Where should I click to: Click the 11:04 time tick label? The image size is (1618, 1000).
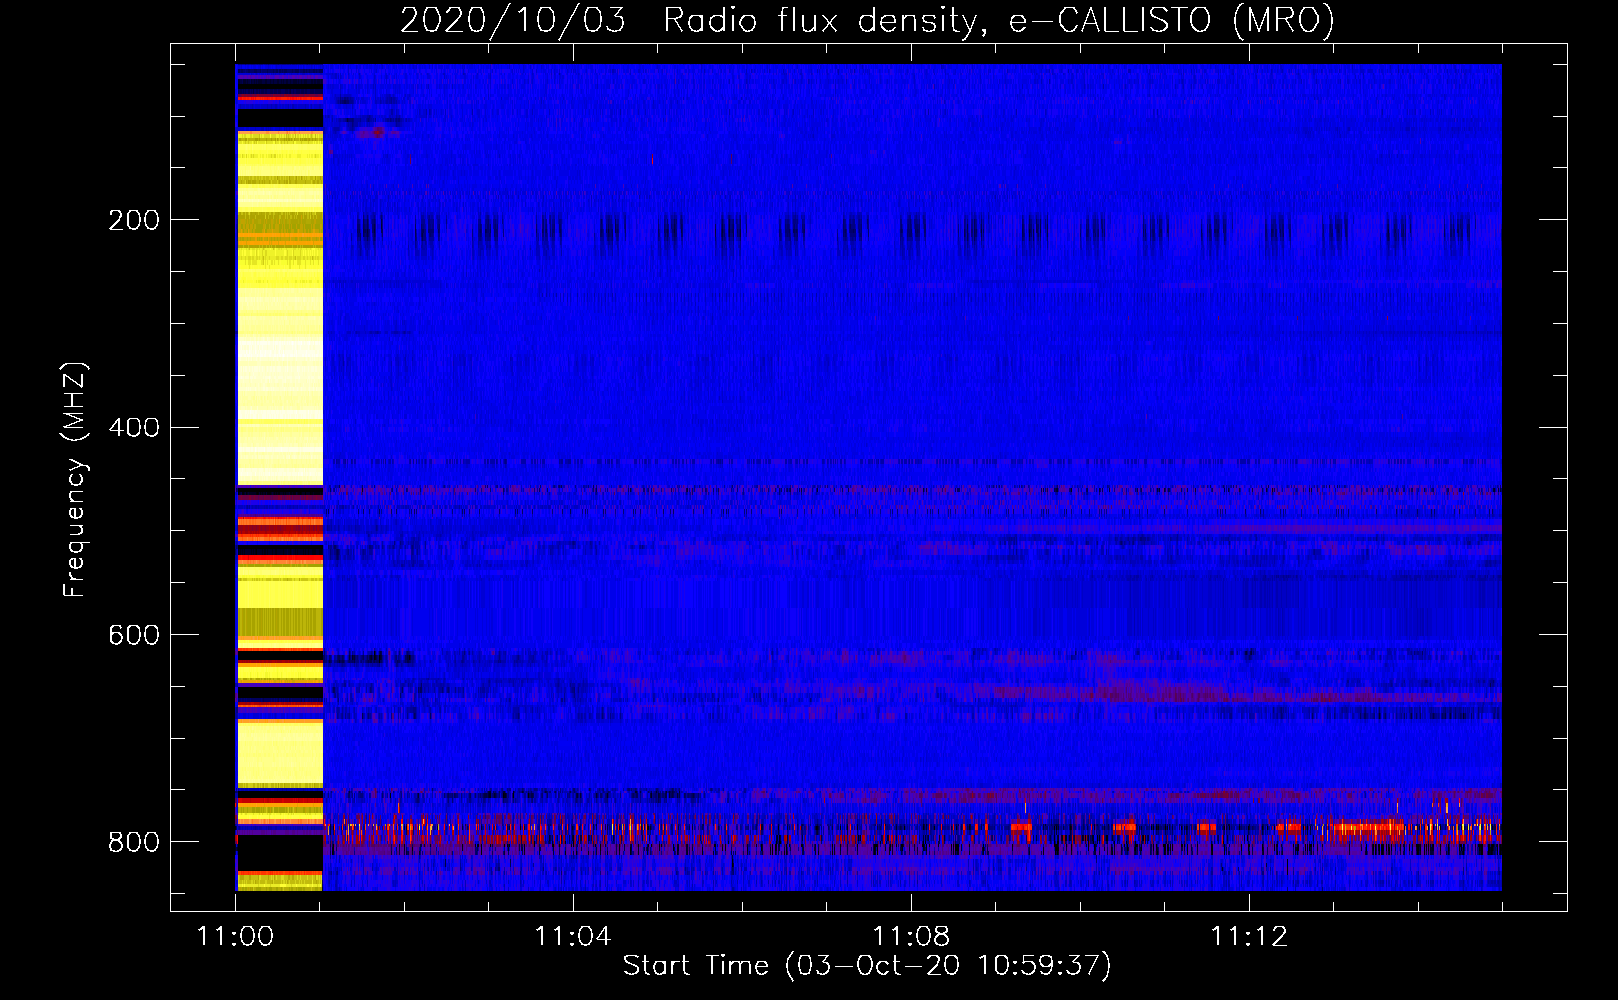573,937
